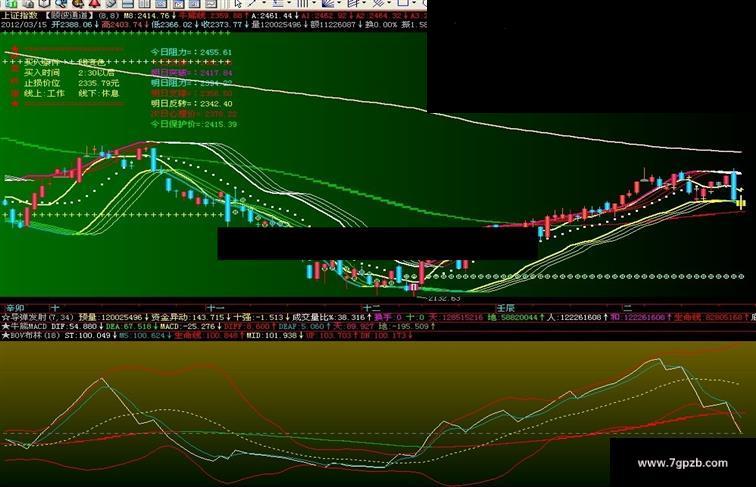Click the 【顾庞通道】 indicator name
The width and height of the screenshot is (756, 487).
(70, 15)
